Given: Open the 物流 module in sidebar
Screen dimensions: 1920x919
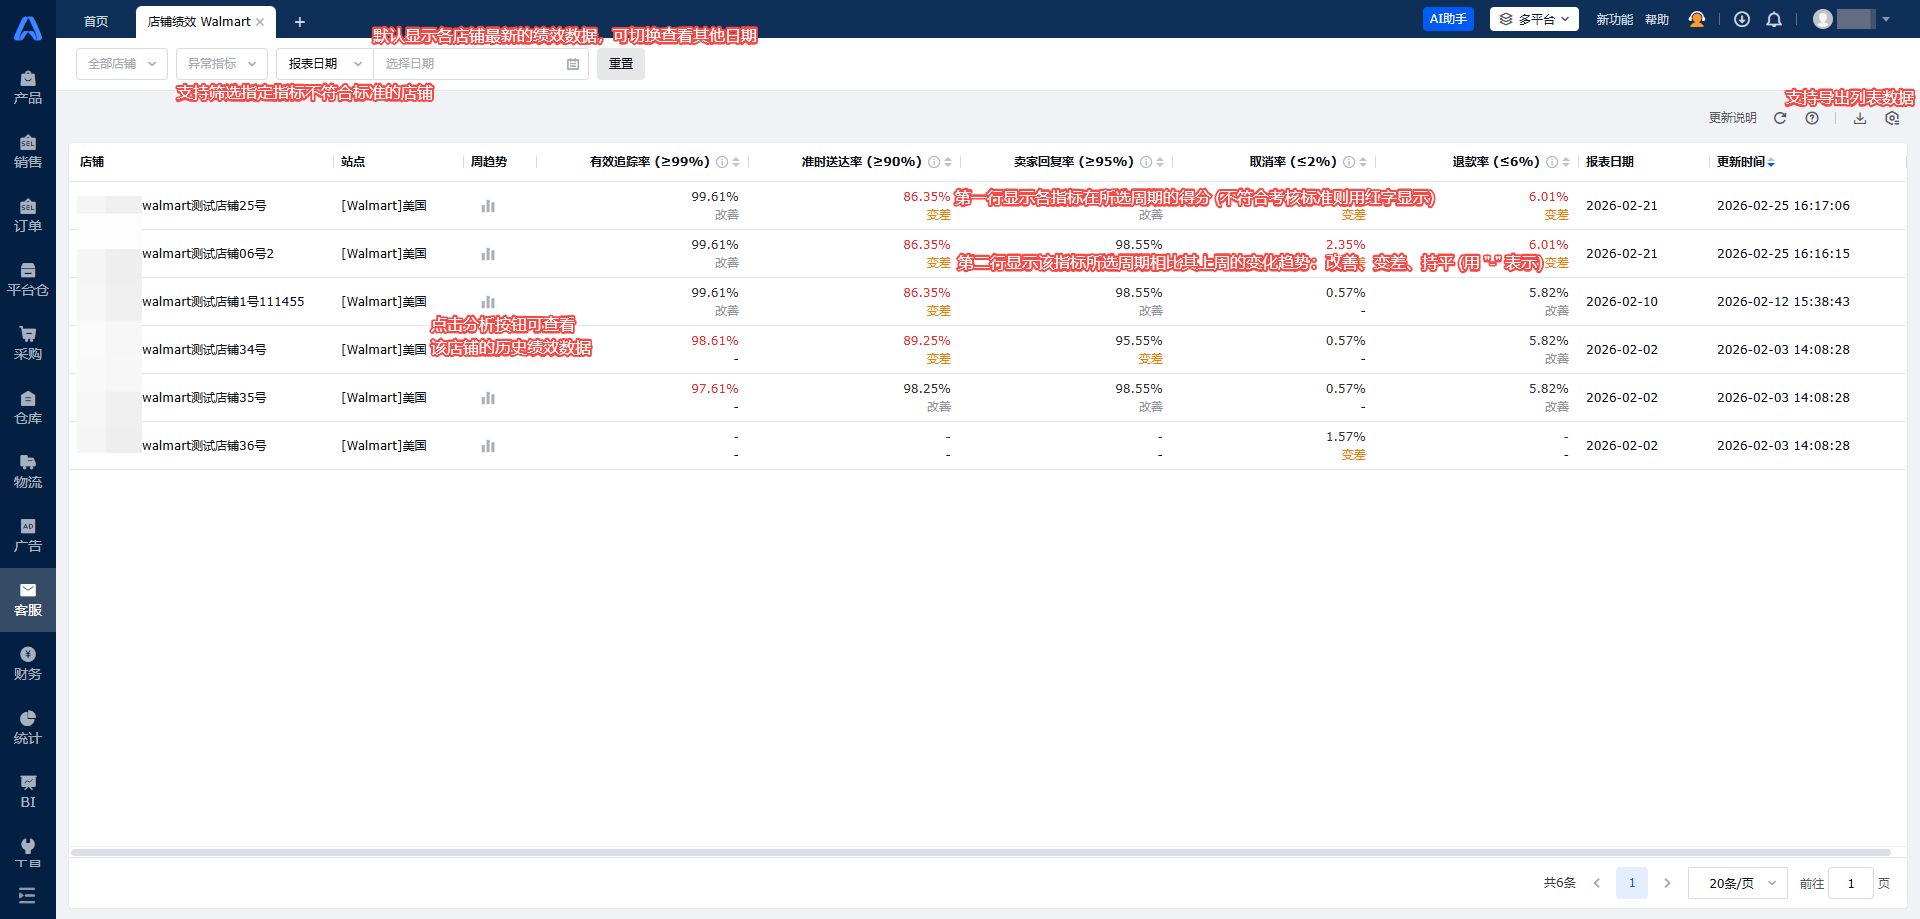Looking at the screenshot, I should point(28,471).
